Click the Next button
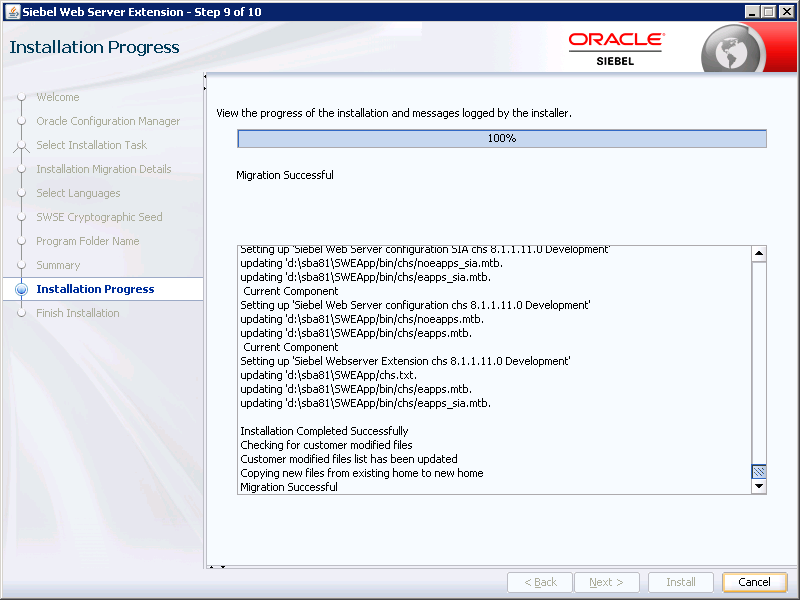 pyautogui.click(x=606, y=582)
